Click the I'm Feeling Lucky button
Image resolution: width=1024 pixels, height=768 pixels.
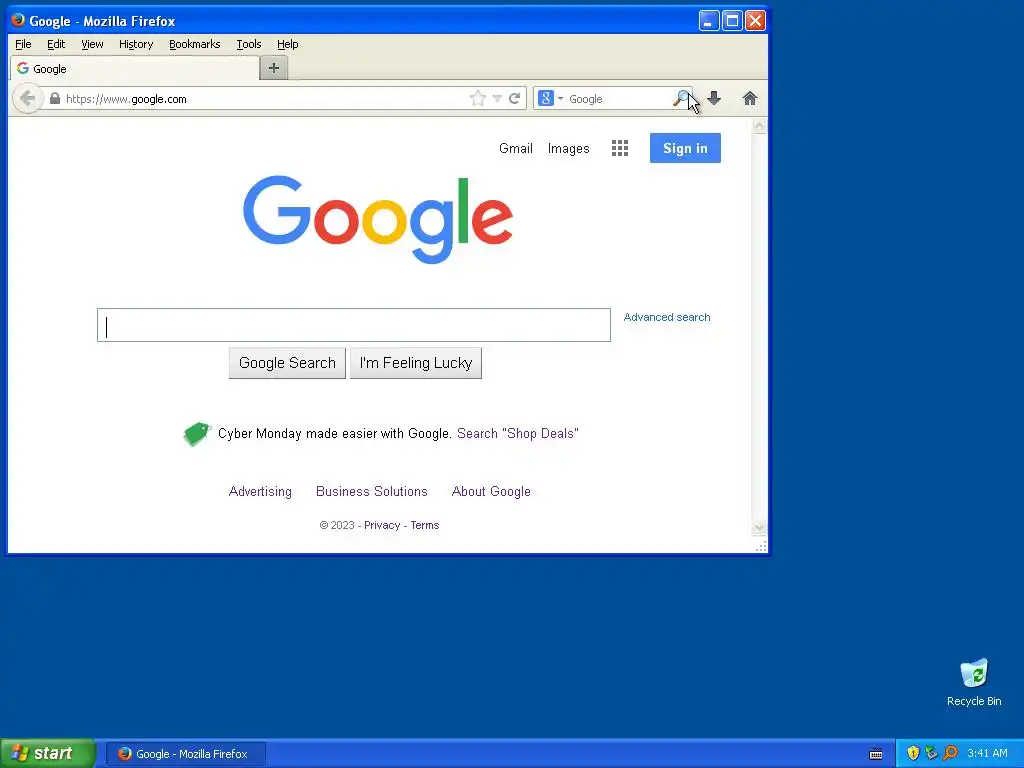pos(416,363)
